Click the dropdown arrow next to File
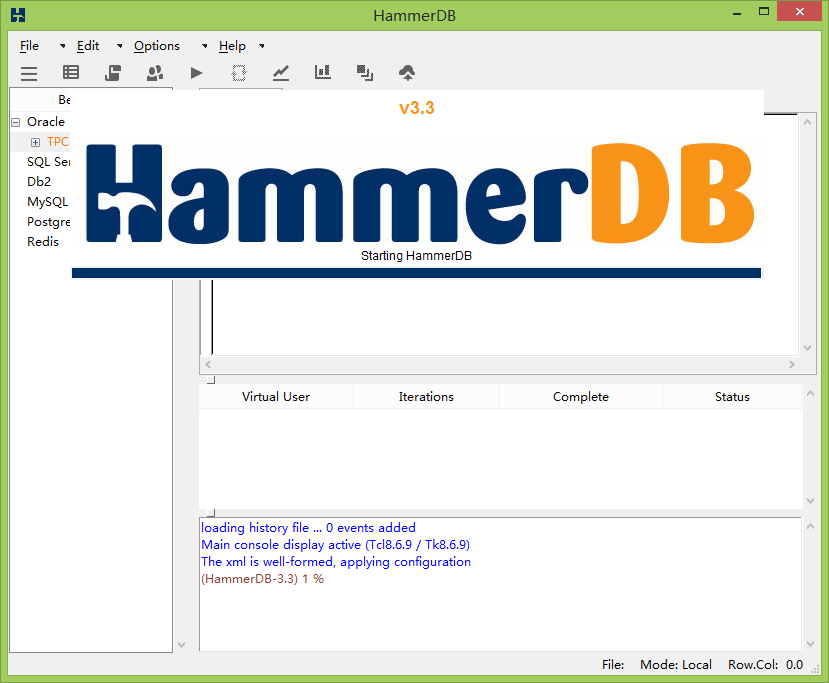This screenshot has width=829, height=683. pos(63,47)
